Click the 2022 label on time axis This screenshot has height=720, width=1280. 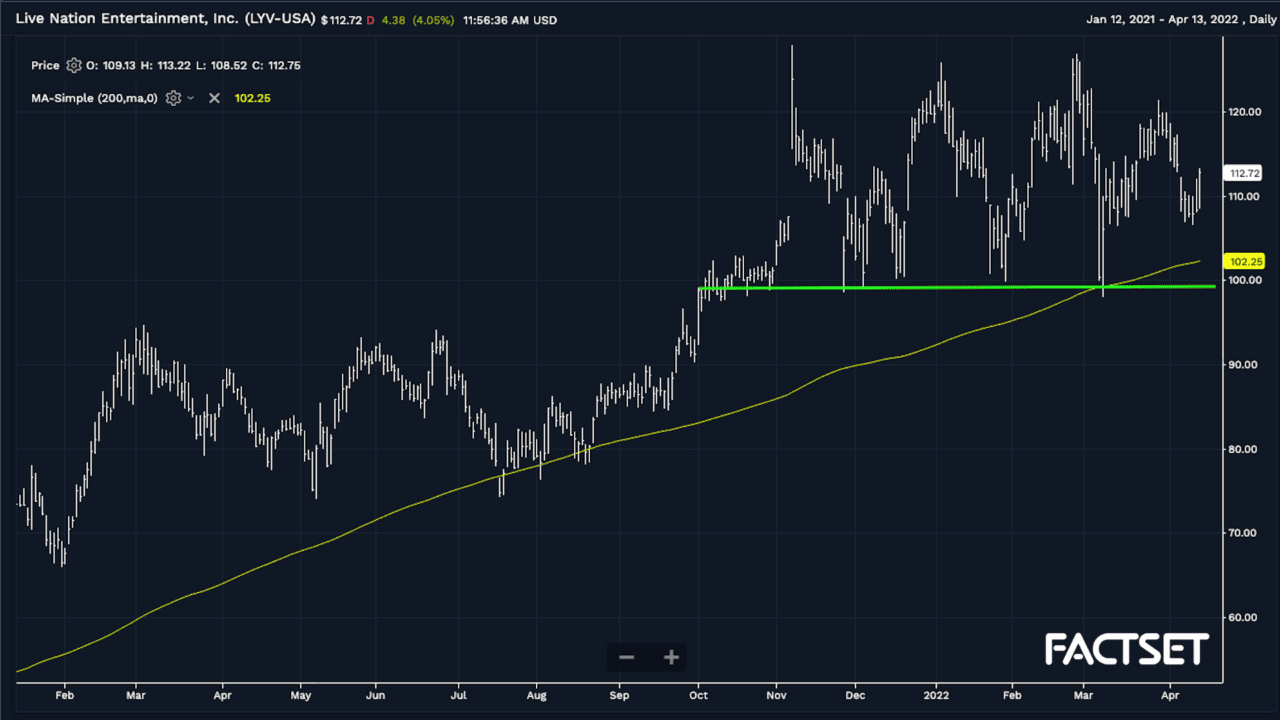936,692
